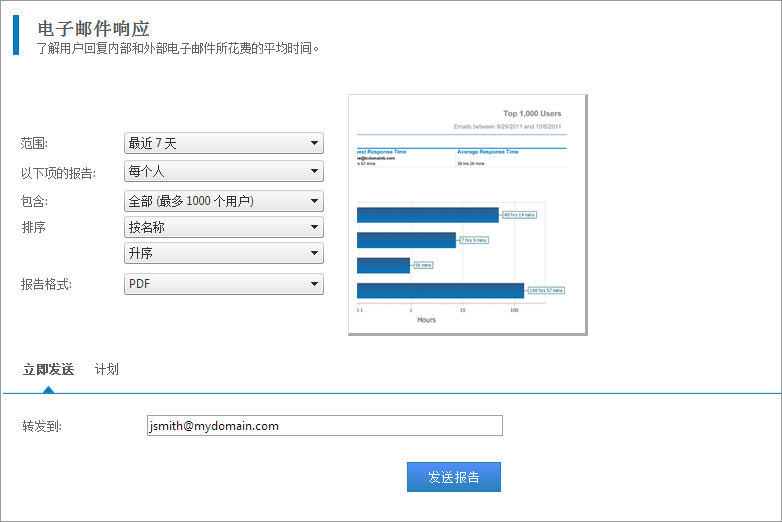The height and width of the screenshot is (522, 782).
Task: Open the 包含 dropdown showing 全部 (最多 1000 个用户)
Action: [223, 201]
